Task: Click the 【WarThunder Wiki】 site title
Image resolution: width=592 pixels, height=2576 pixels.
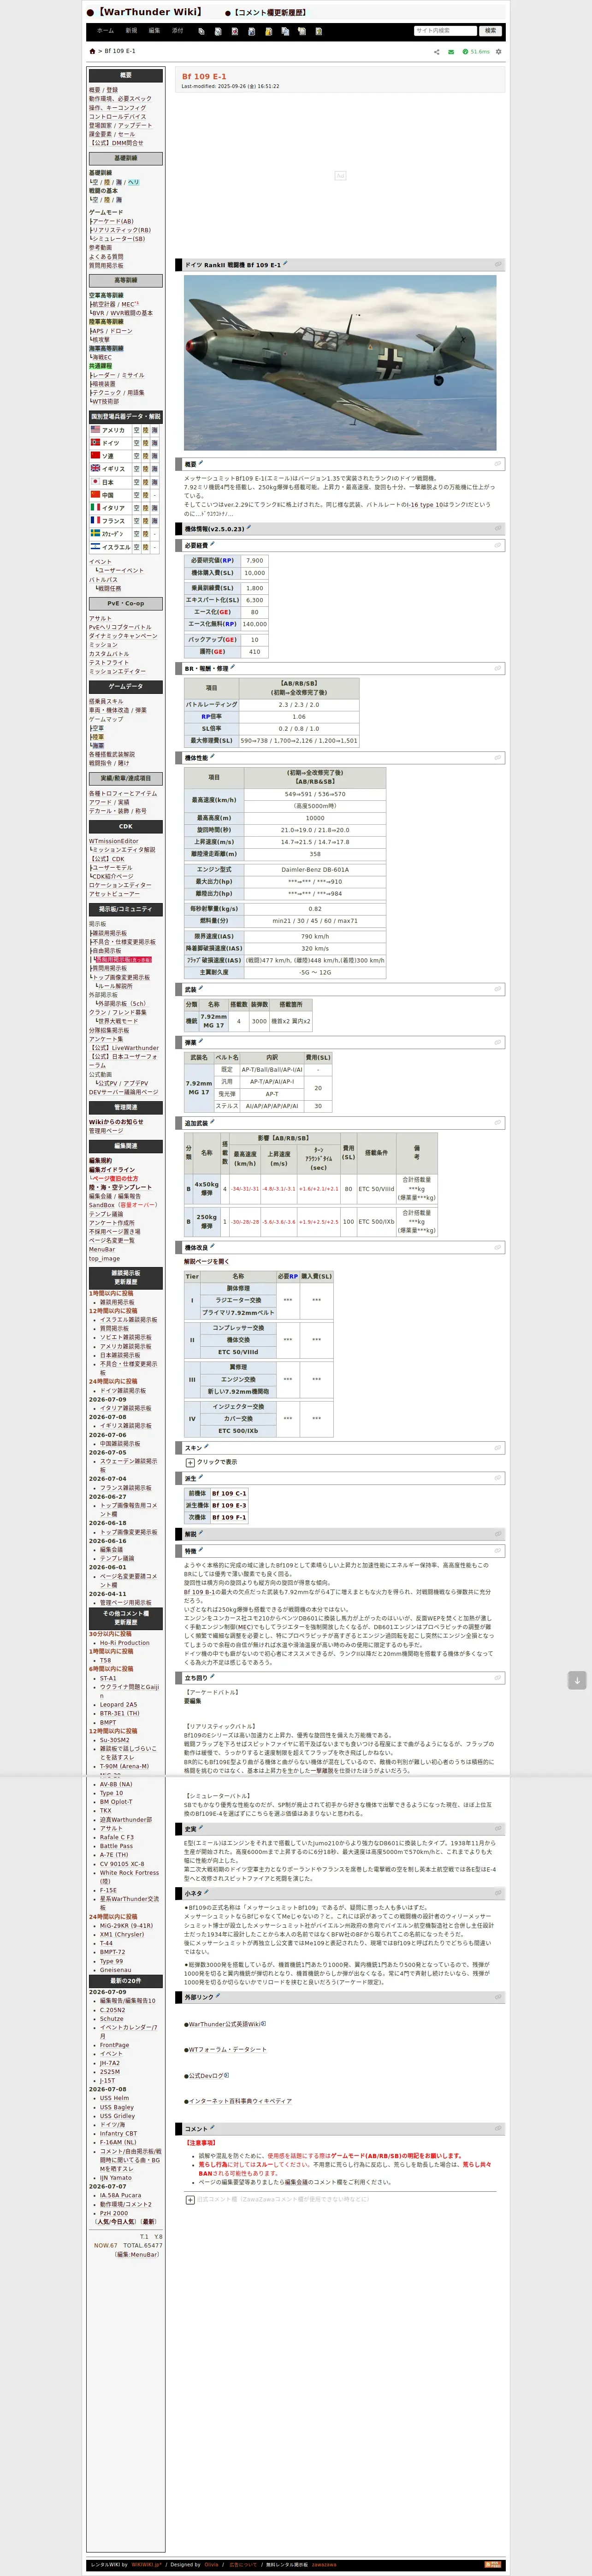Action: pyautogui.click(x=150, y=12)
